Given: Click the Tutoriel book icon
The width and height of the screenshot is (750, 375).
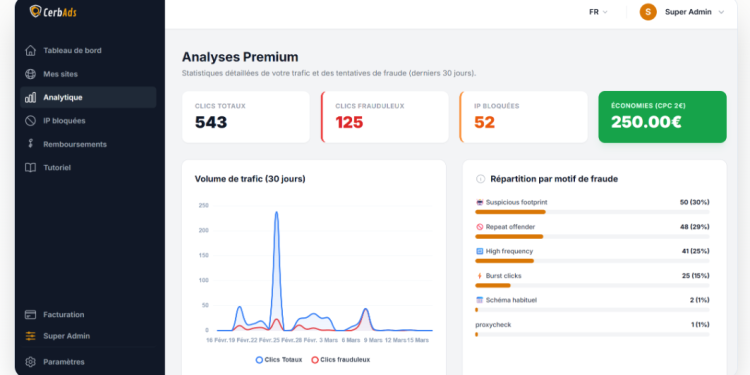Looking at the screenshot, I should click(30, 167).
